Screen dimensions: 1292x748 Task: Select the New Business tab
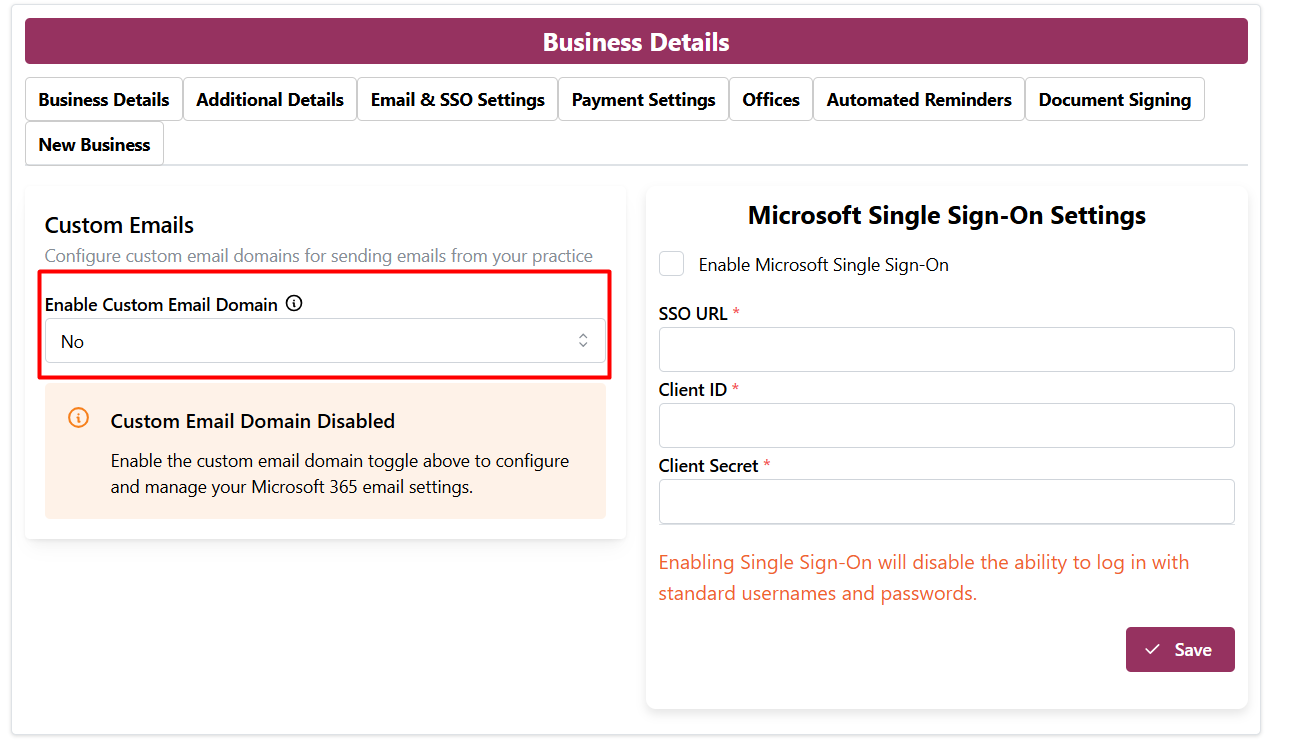coord(94,144)
